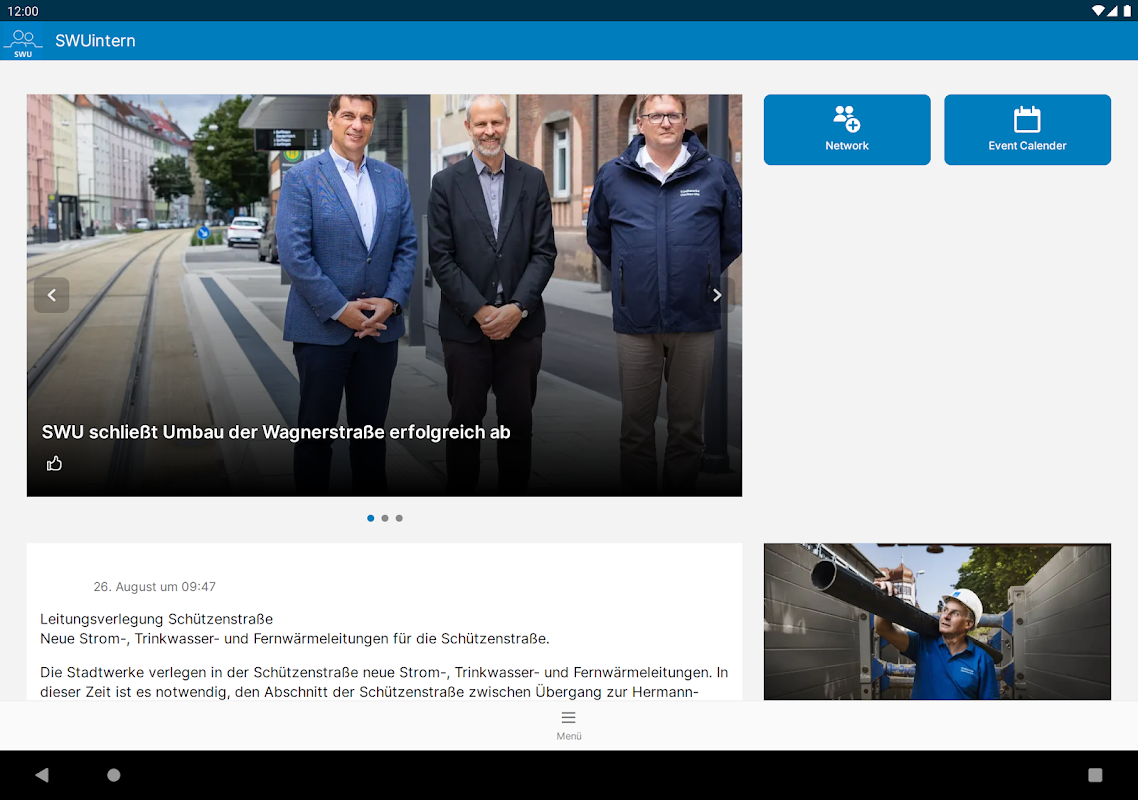Show previous carousel slide arrow
The image size is (1138, 800).
(52, 295)
